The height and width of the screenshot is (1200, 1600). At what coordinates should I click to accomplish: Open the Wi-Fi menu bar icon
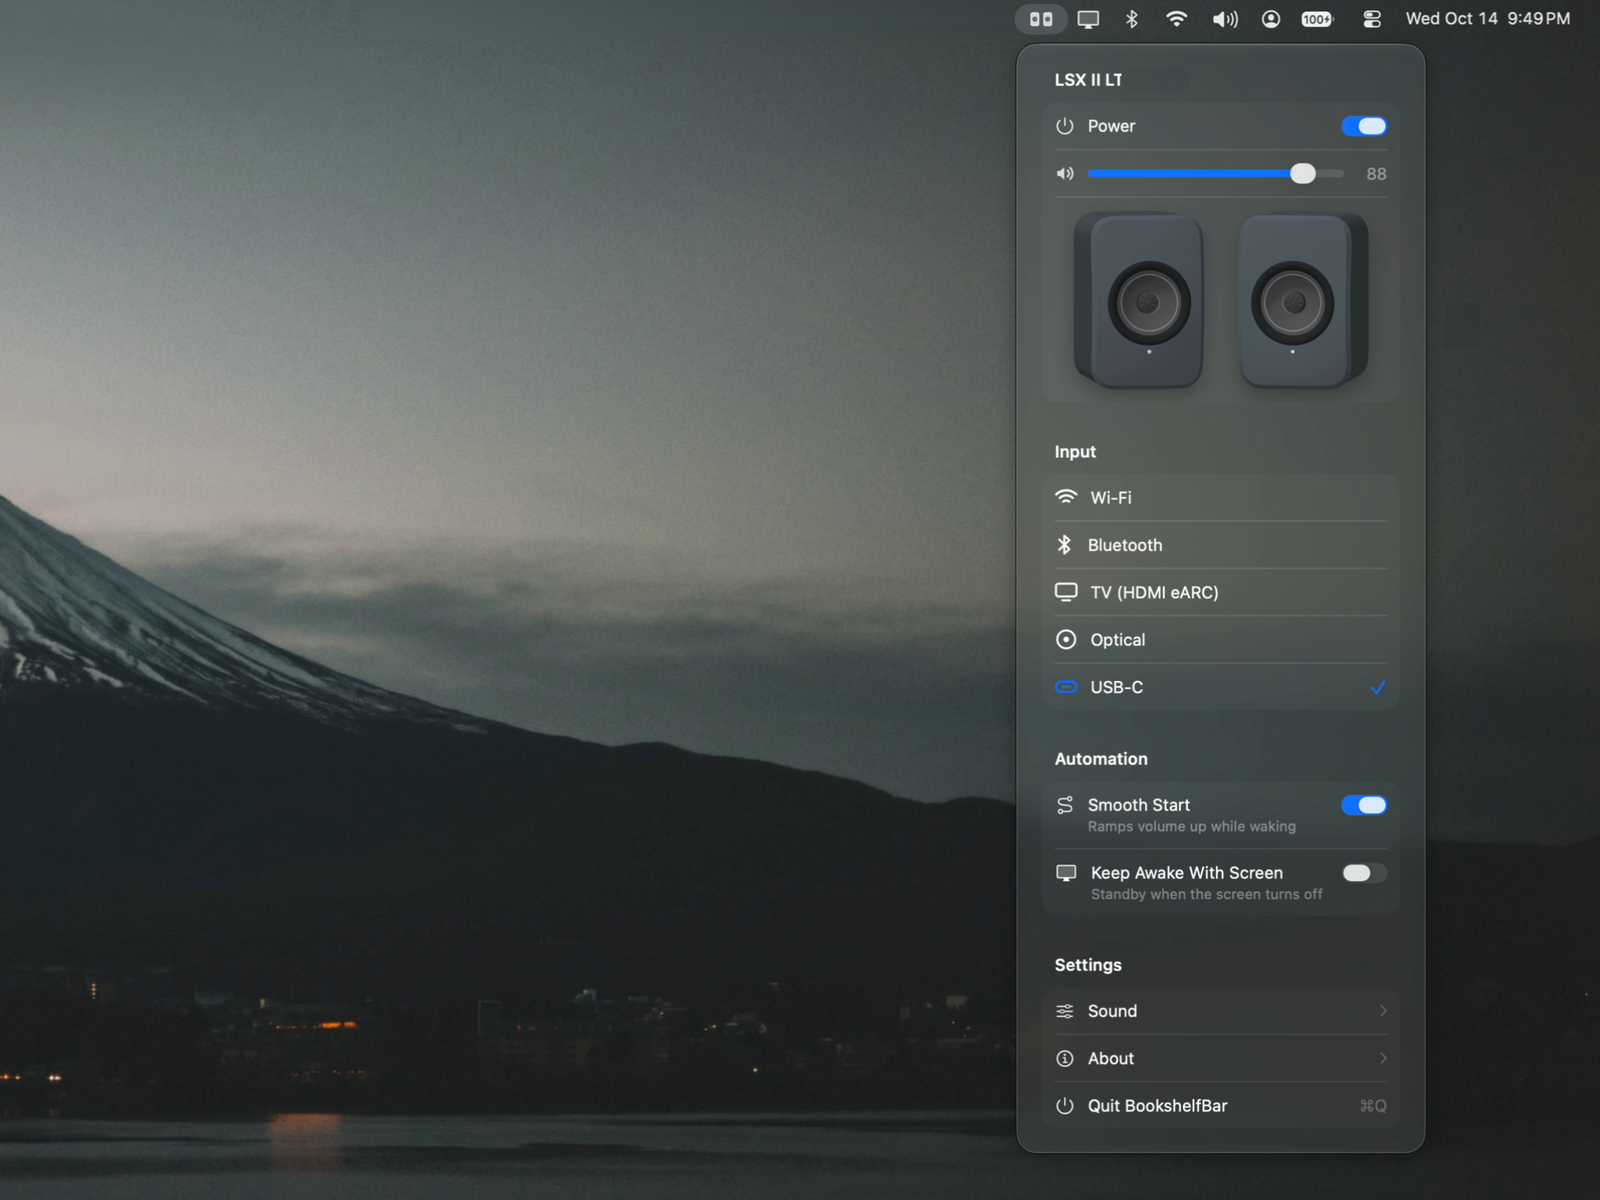pyautogui.click(x=1177, y=19)
